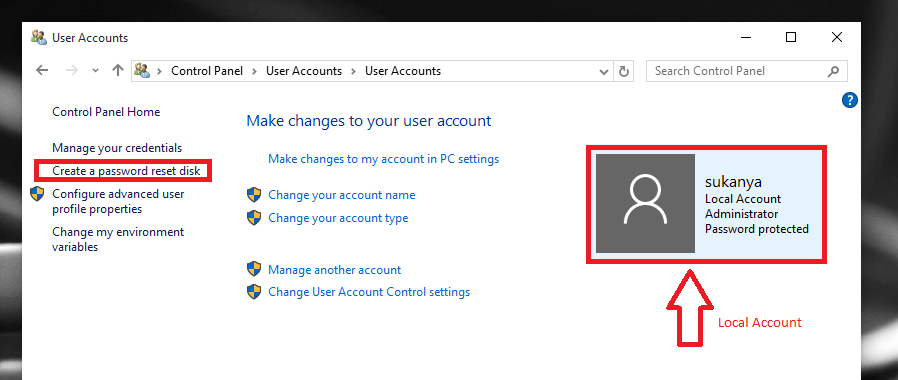
Task: Select first User Accounts breadcrumb segment
Action: (304, 71)
